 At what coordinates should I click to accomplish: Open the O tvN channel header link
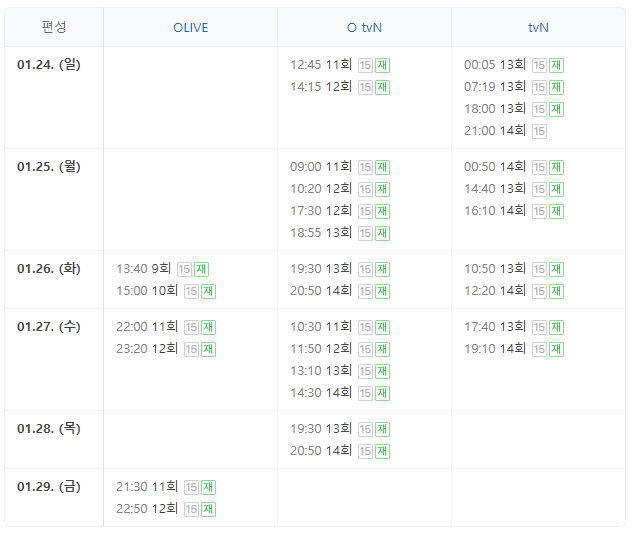pyautogui.click(x=364, y=27)
